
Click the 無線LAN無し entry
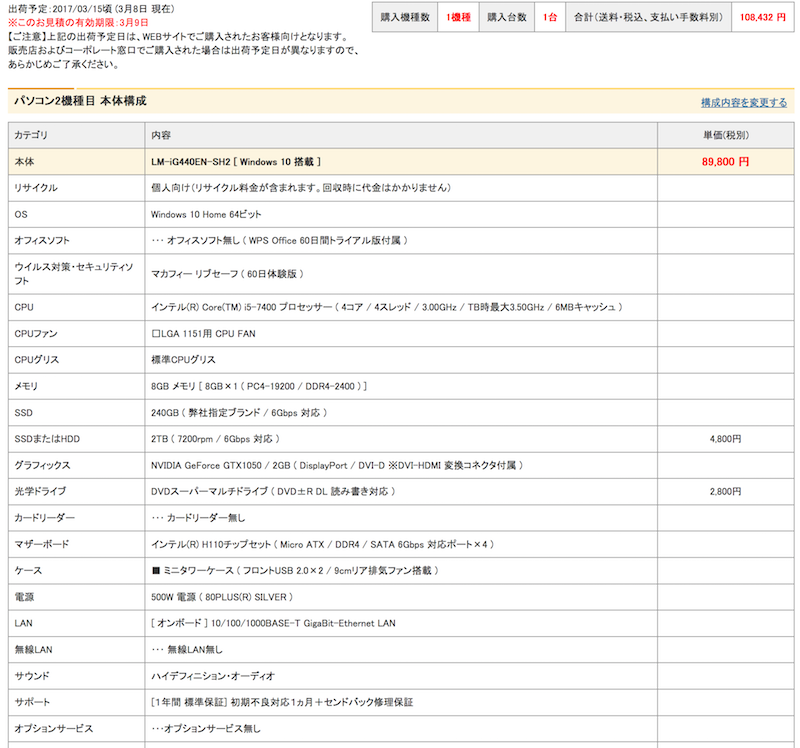click(x=187, y=650)
